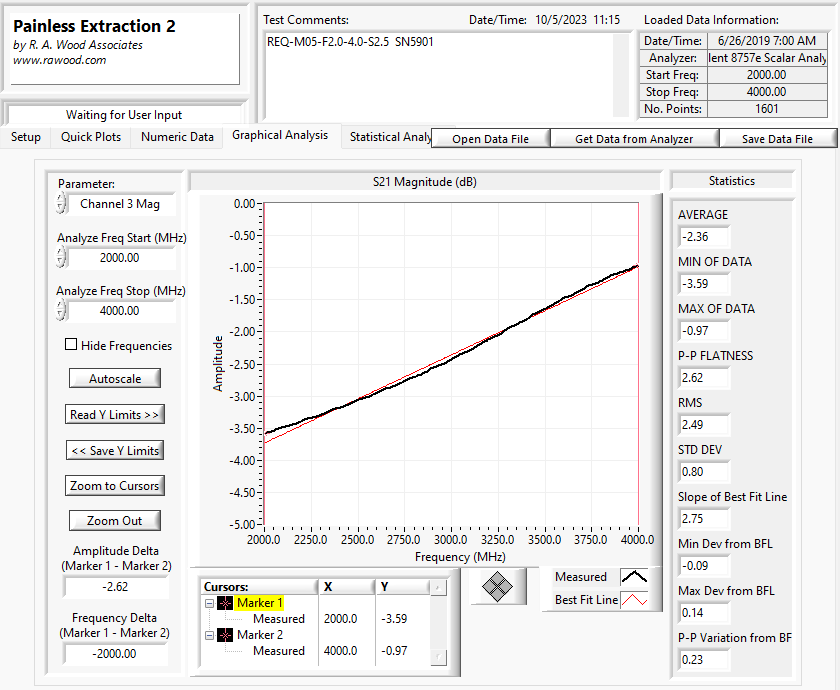Click the Marker 1 Y value -3.59
This screenshot has height=690, width=840.
point(394,619)
